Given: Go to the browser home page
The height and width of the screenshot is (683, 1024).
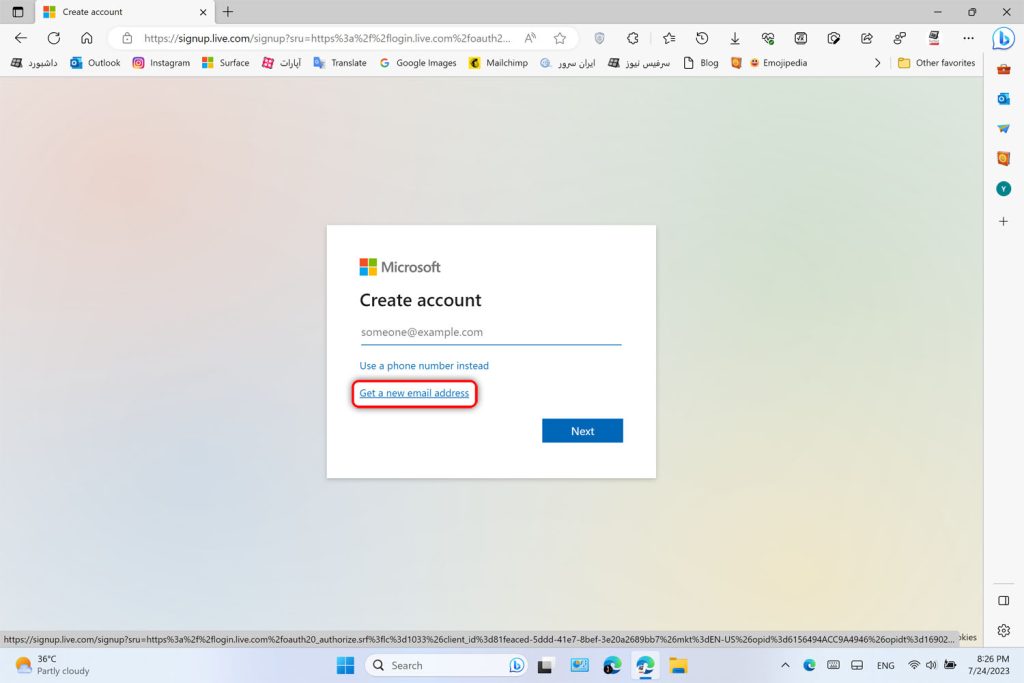Looking at the screenshot, I should (87, 38).
